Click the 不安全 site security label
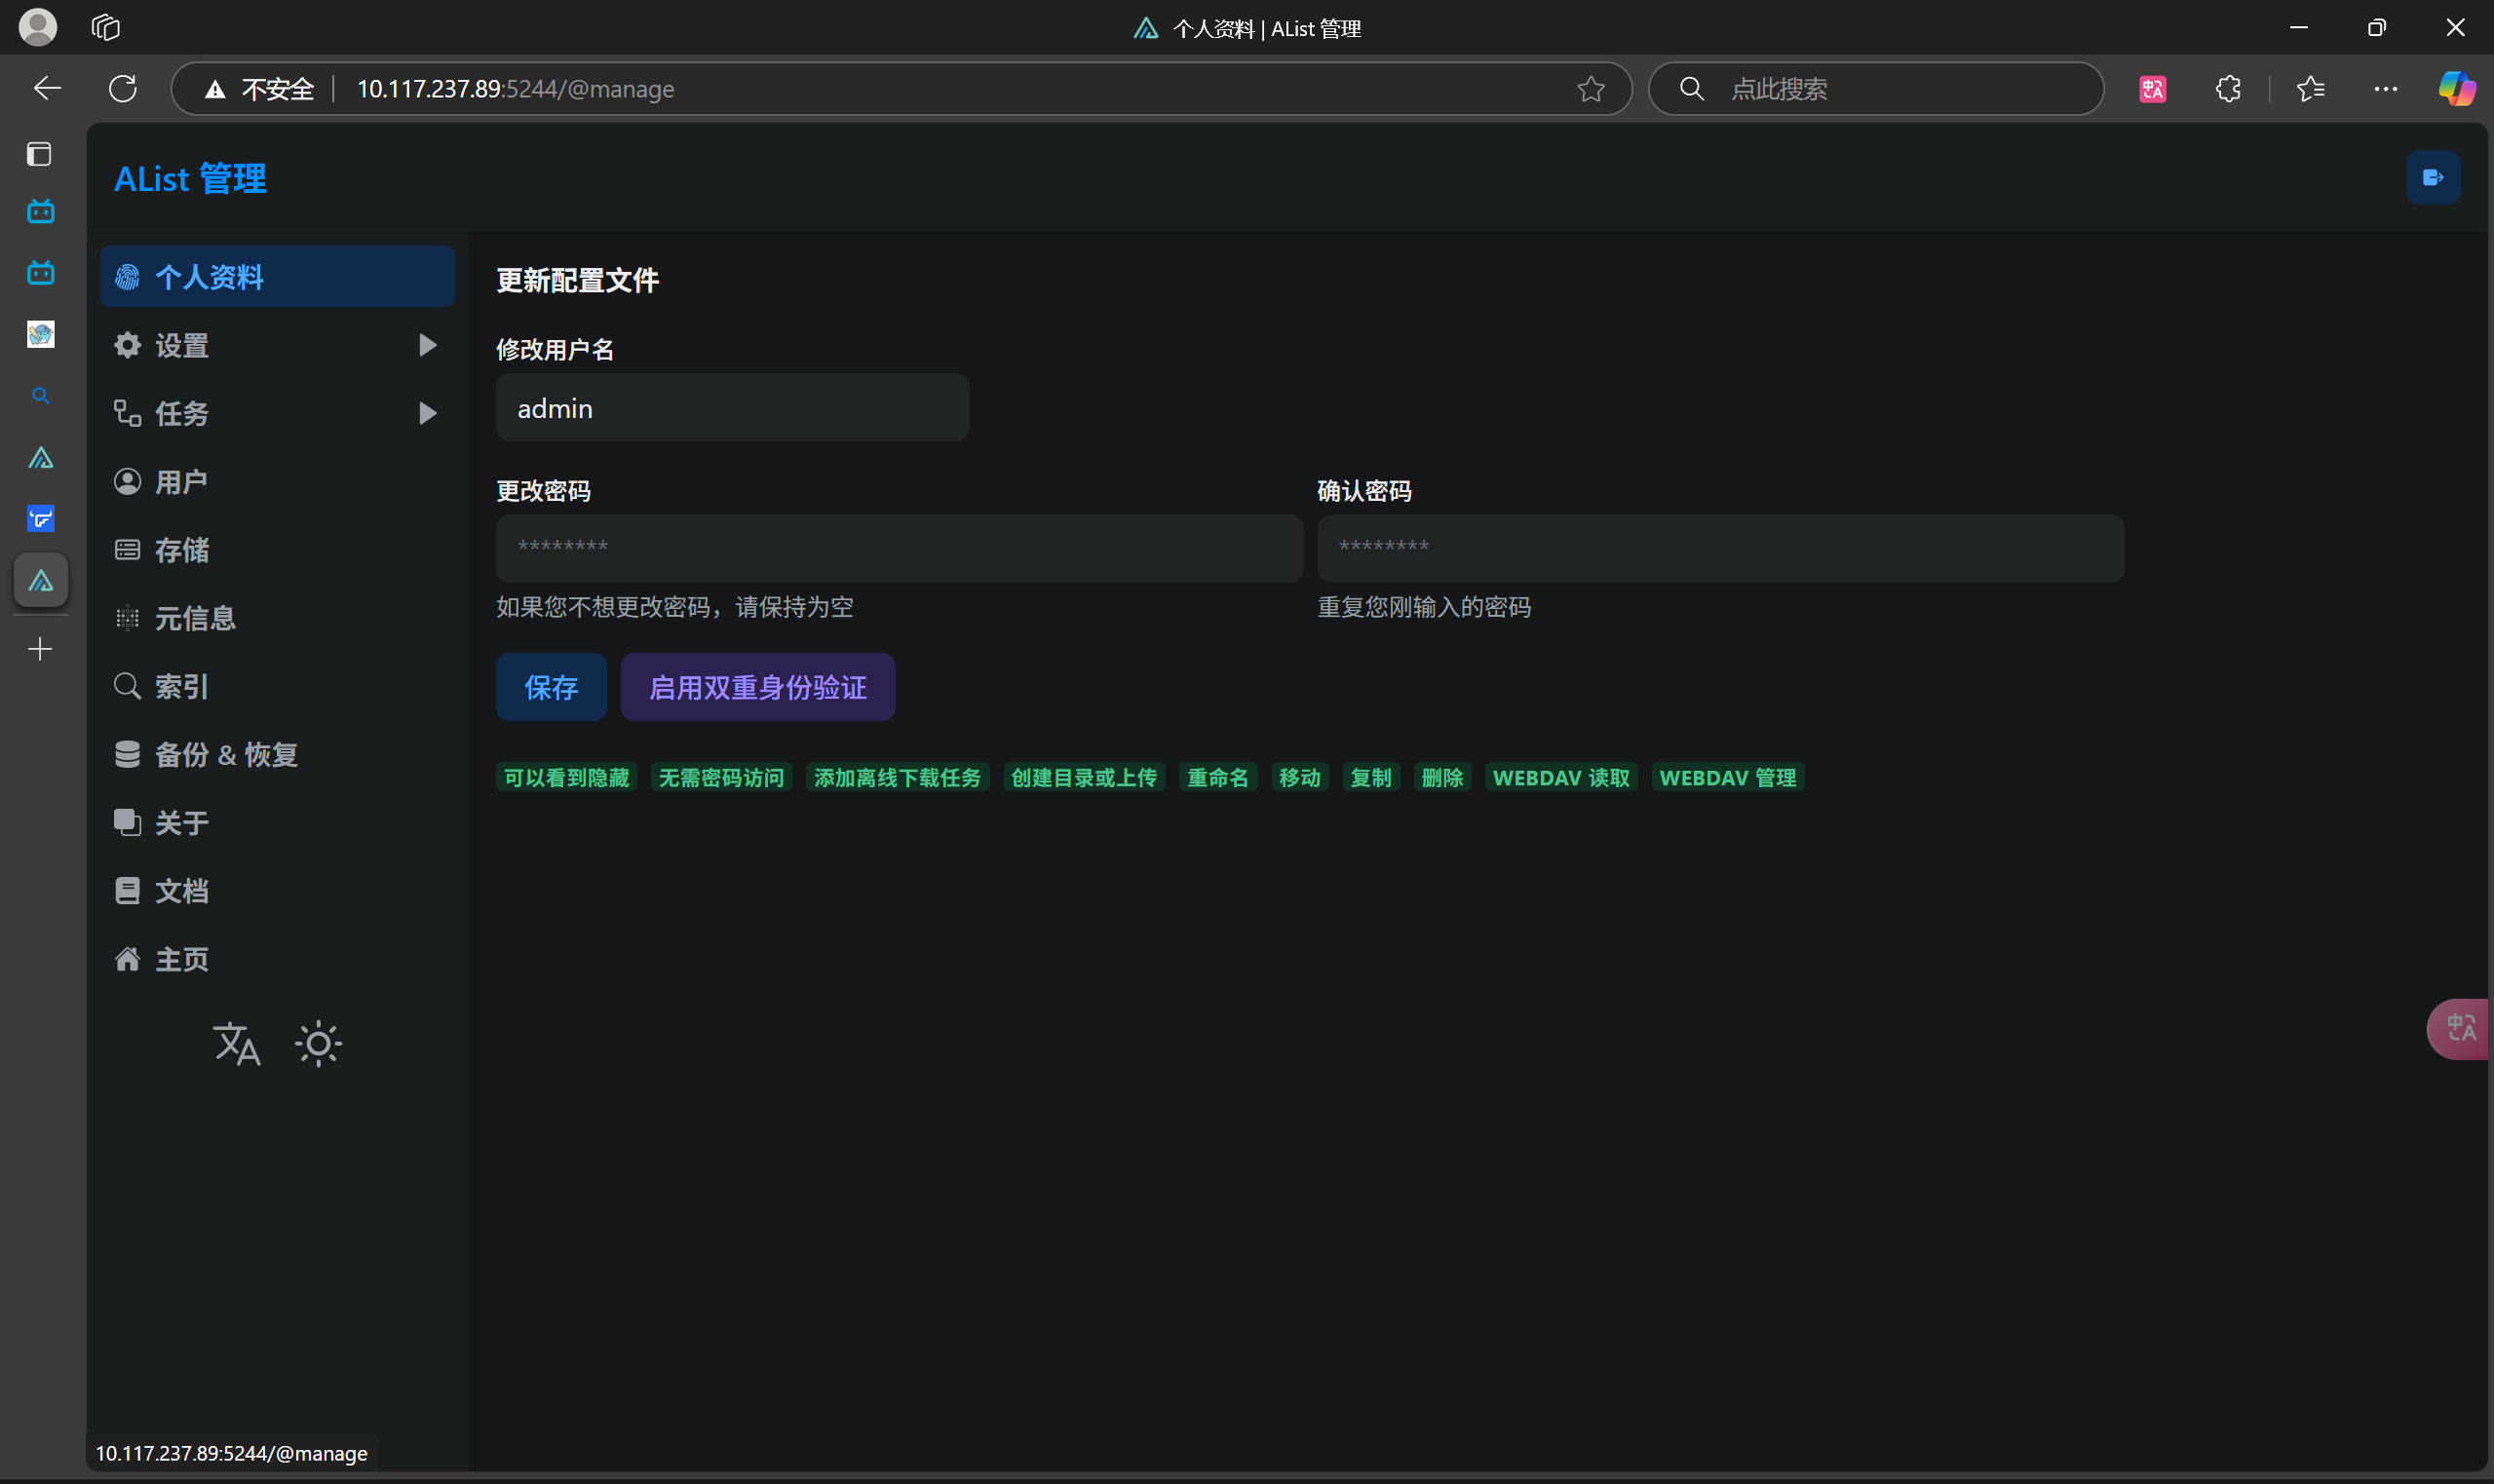 278,89
